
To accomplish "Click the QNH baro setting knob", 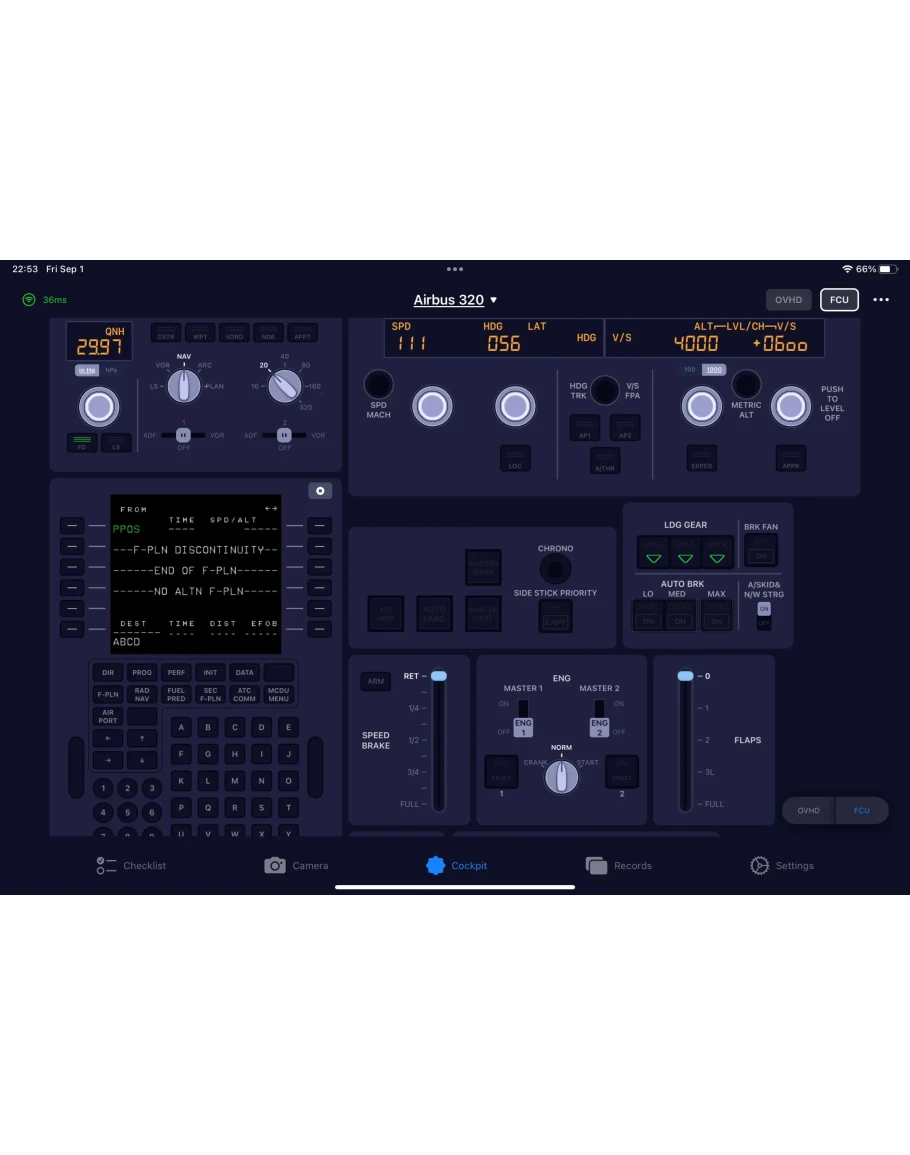I will click(x=99, y=407).
